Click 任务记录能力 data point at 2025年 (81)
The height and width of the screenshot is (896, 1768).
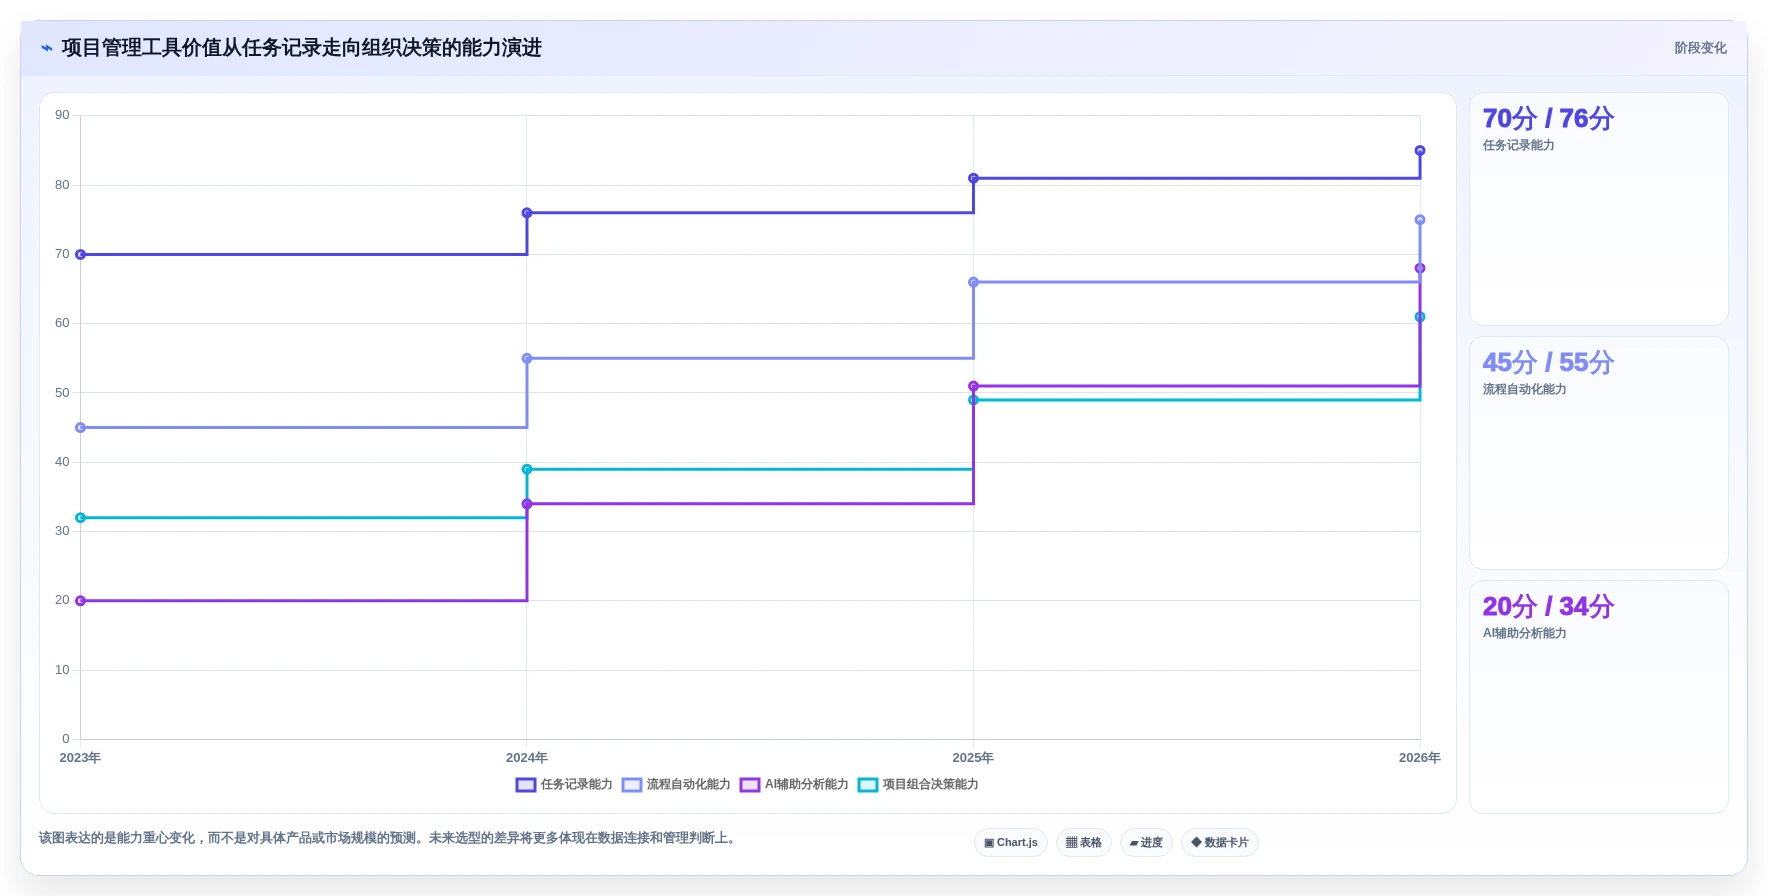[973, 178]
